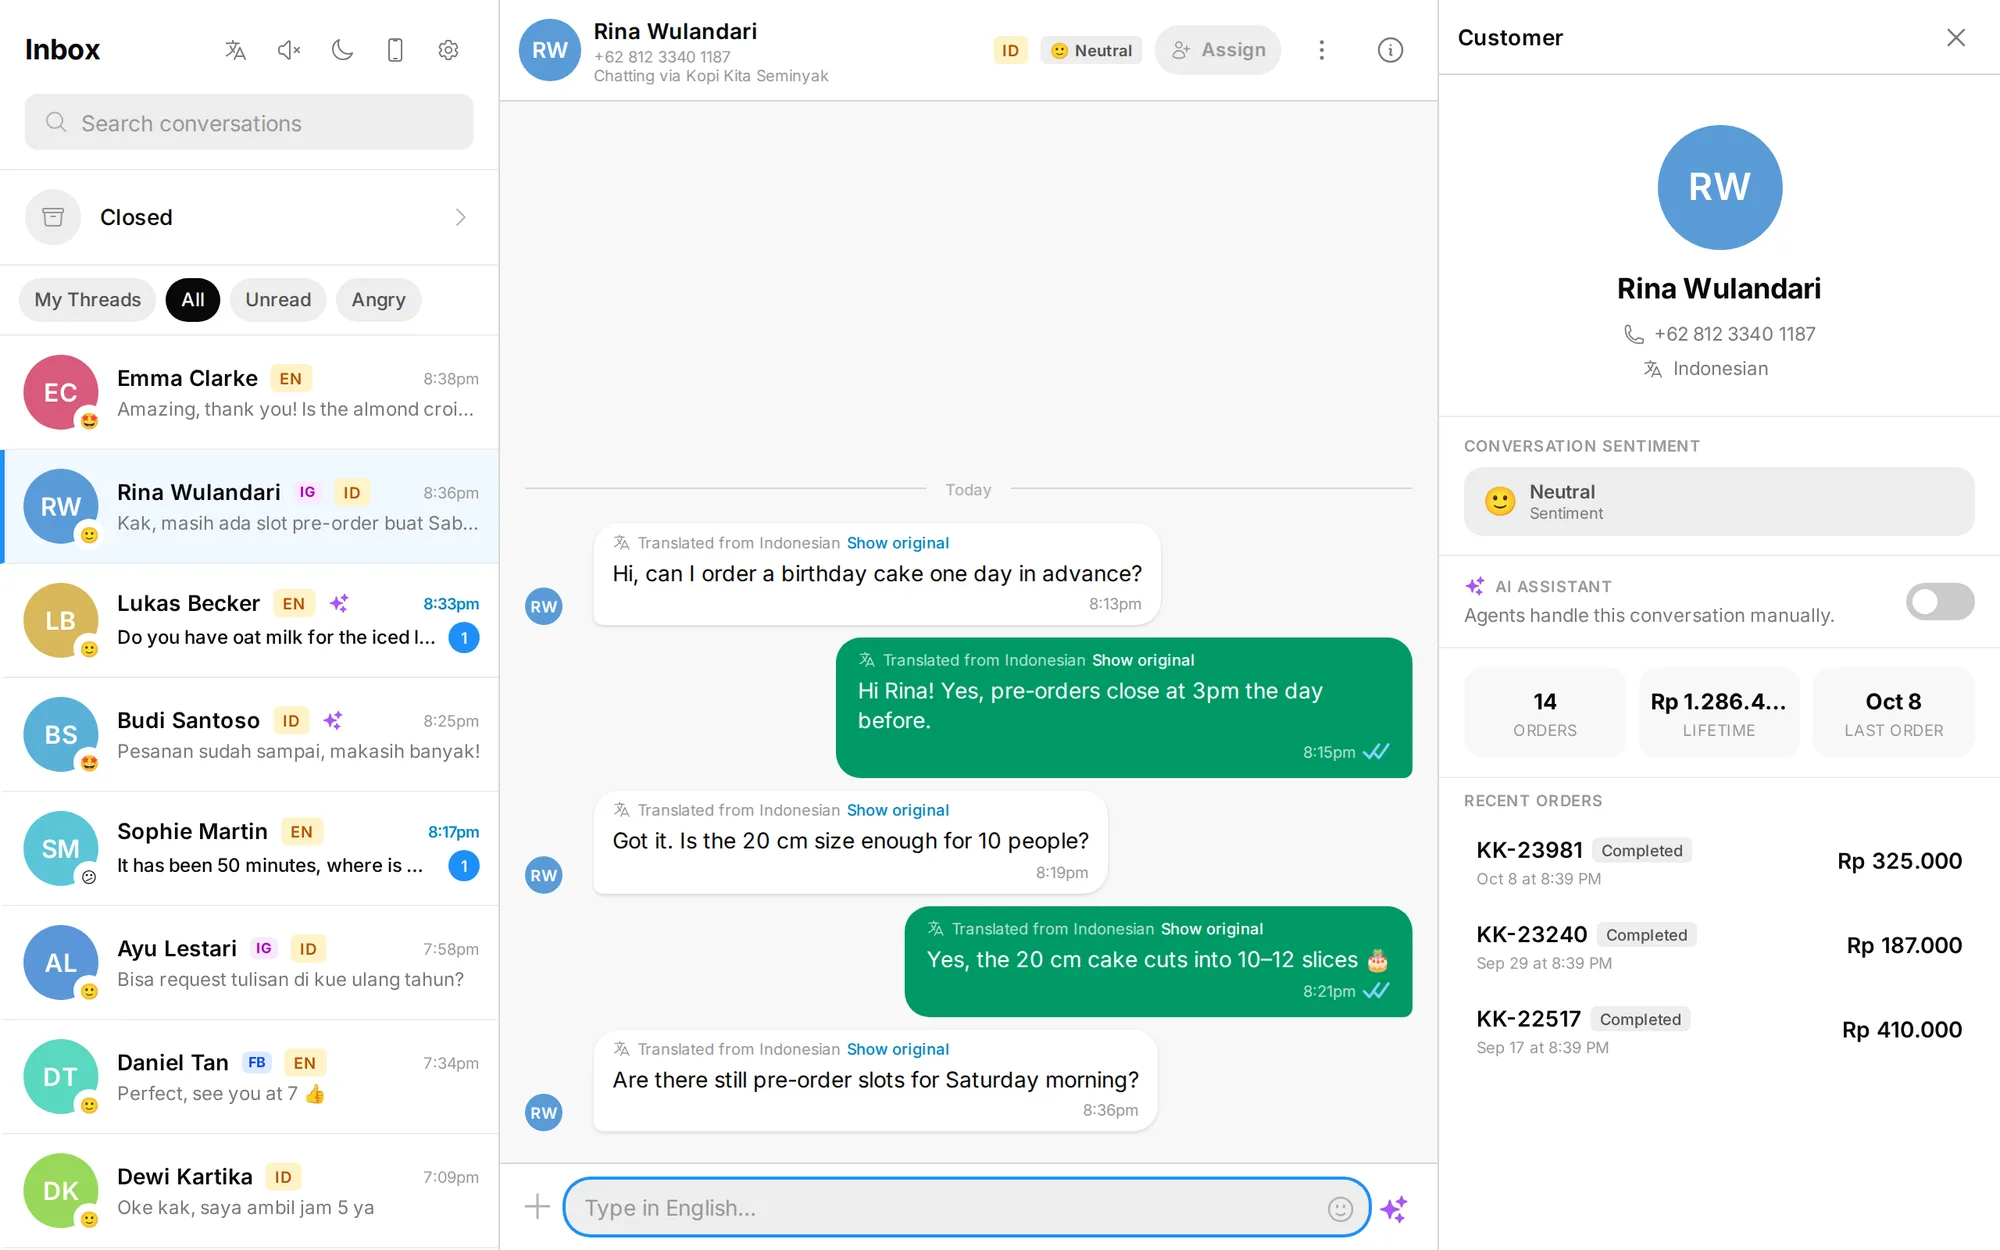The height and width of the screenshot is (1250, 2000).
Task: Click the AI sparkle icon next to composer
Action: pos(1394,1209)
